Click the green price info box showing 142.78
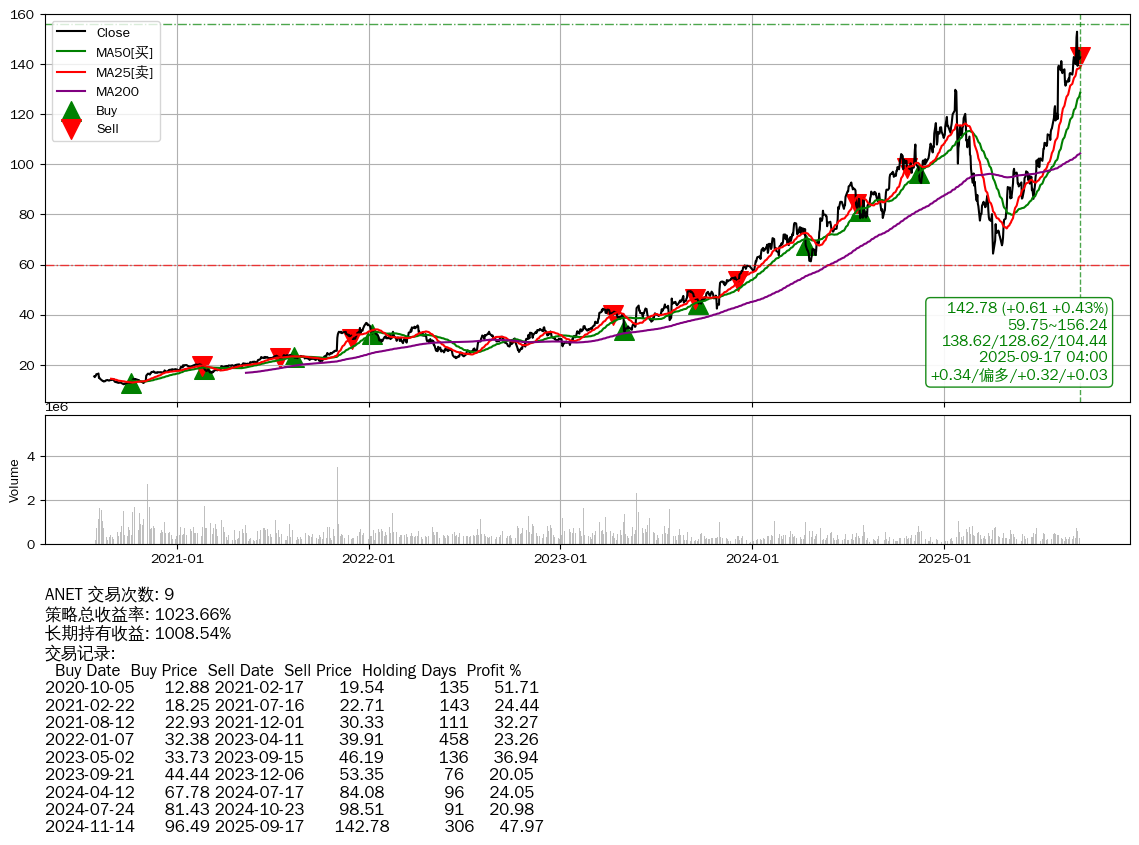This screenshot has height=845, width=1139. tap(1018, 341)
